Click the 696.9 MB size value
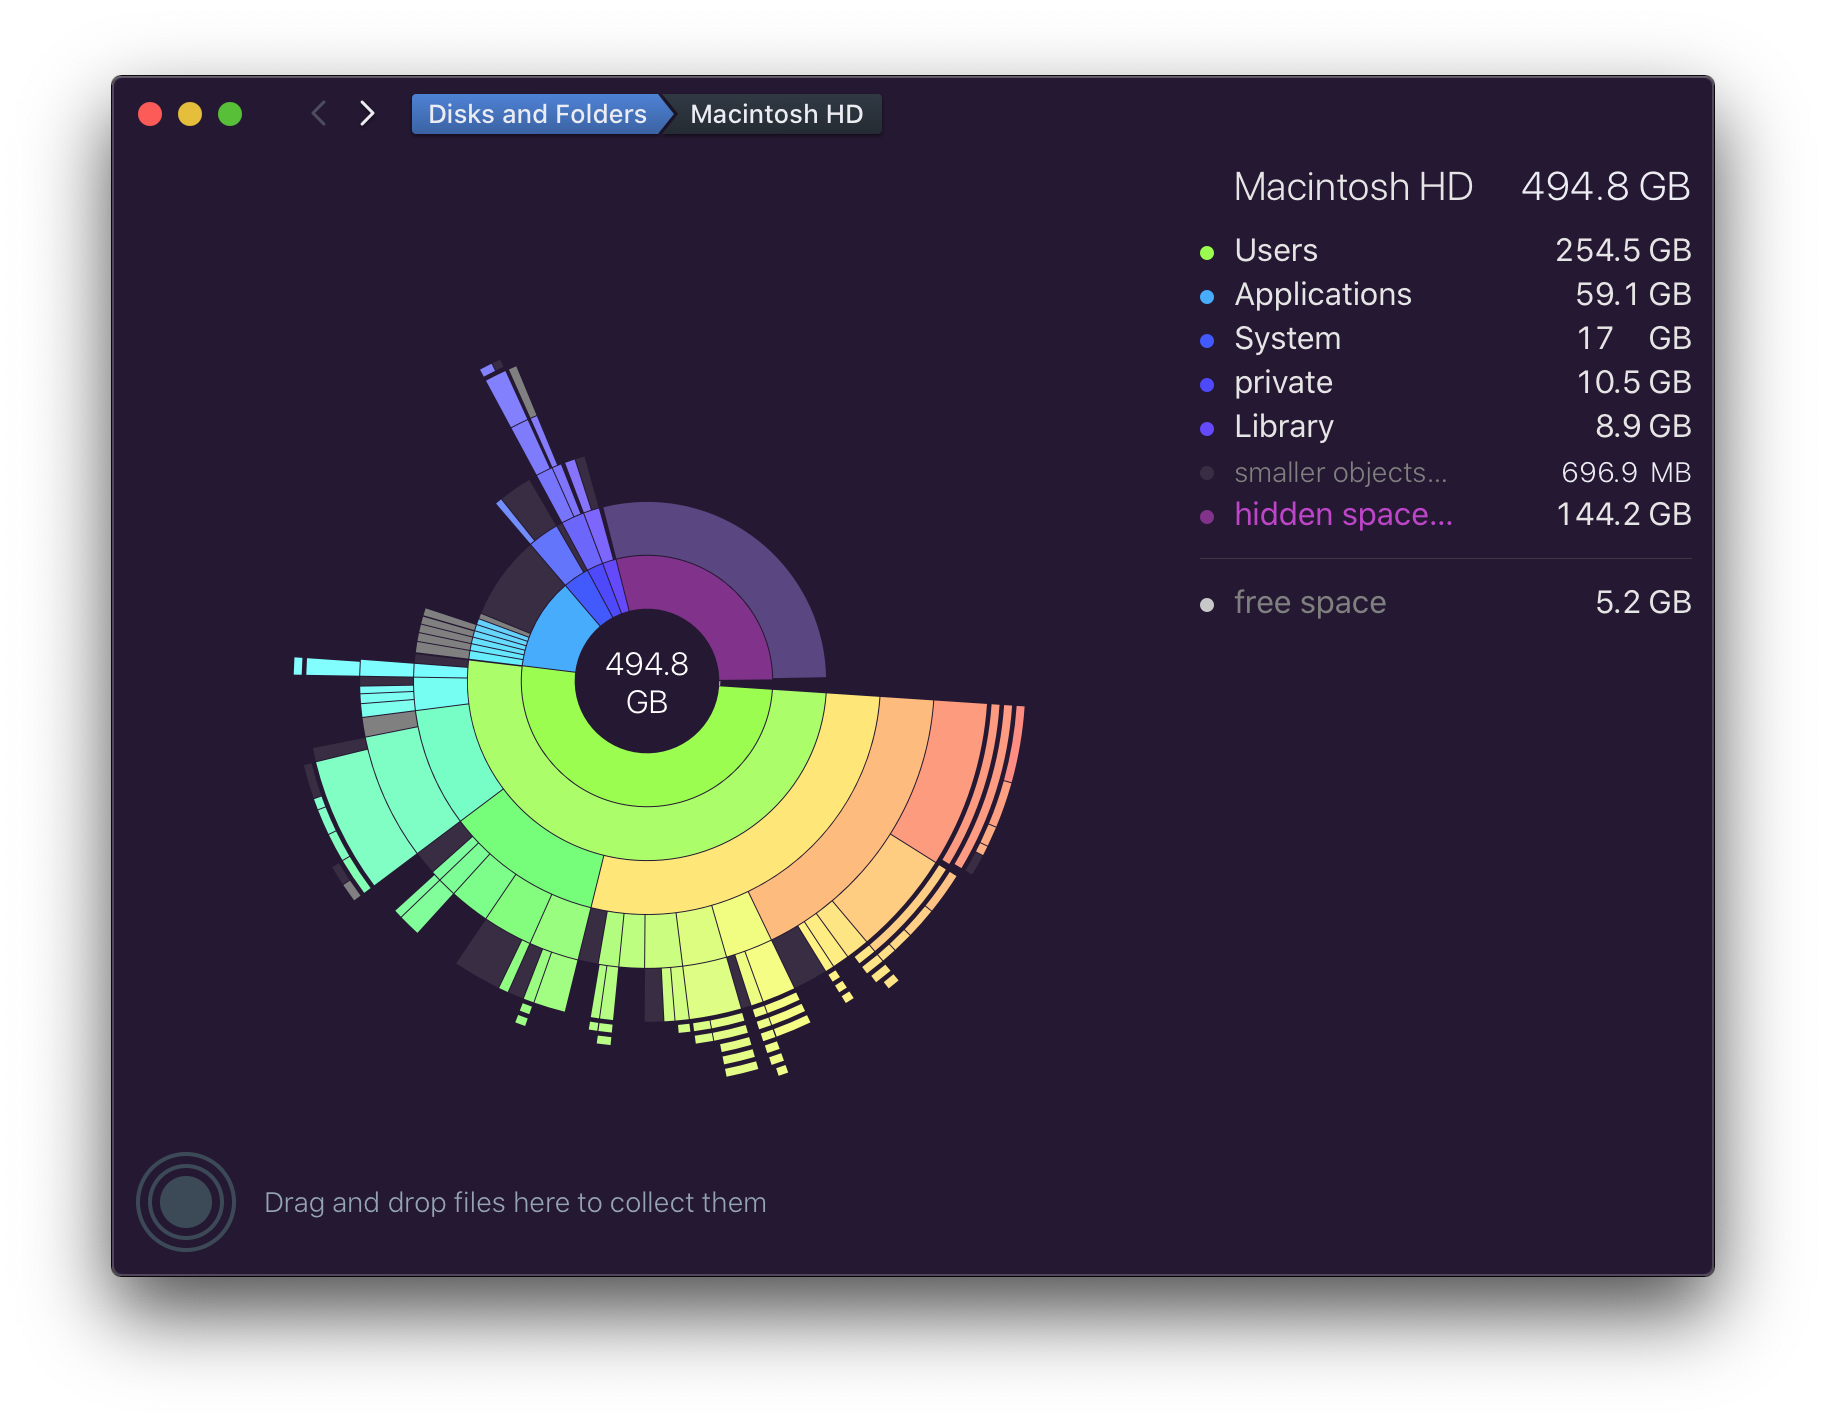The height and width of the screenshot is (1424, 1826). [x=1626, y=472]
